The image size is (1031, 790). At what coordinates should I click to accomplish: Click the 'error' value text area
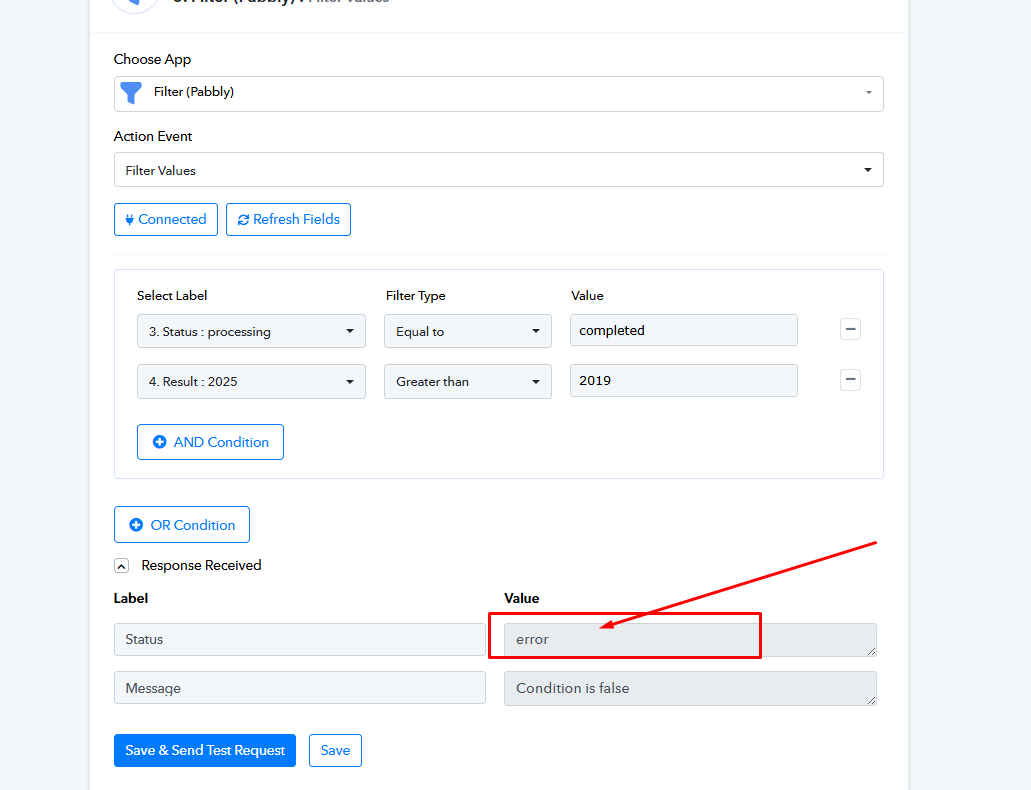pos(690,640)
